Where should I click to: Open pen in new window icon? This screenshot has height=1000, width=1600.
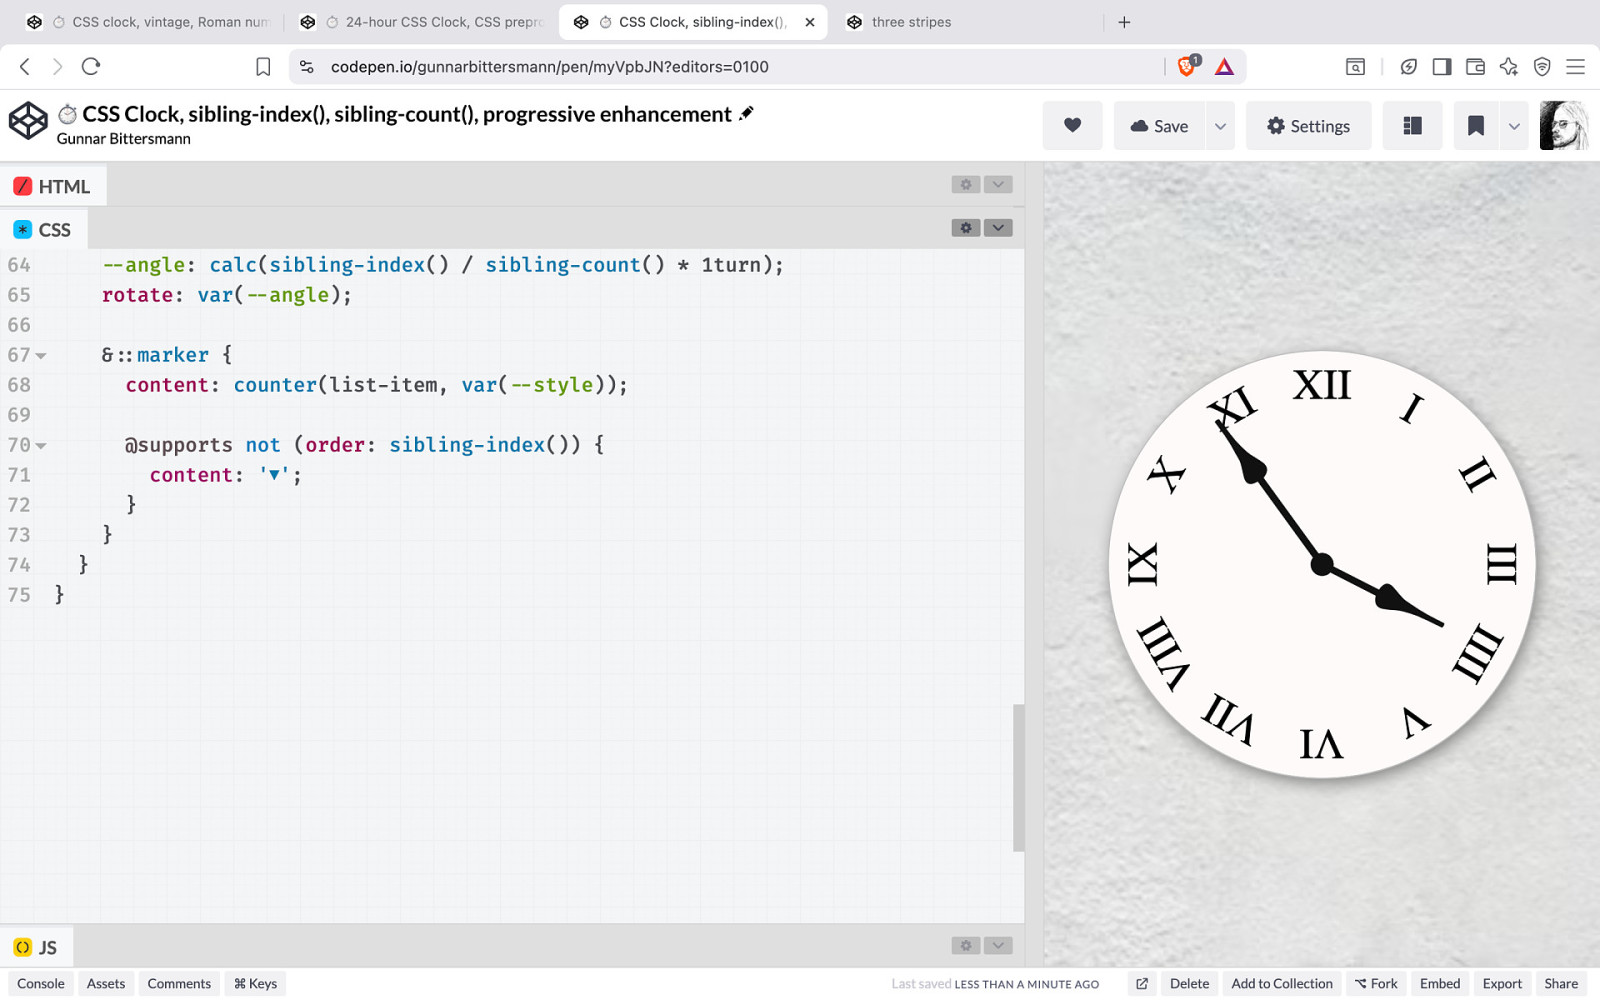pos(1142,984)
